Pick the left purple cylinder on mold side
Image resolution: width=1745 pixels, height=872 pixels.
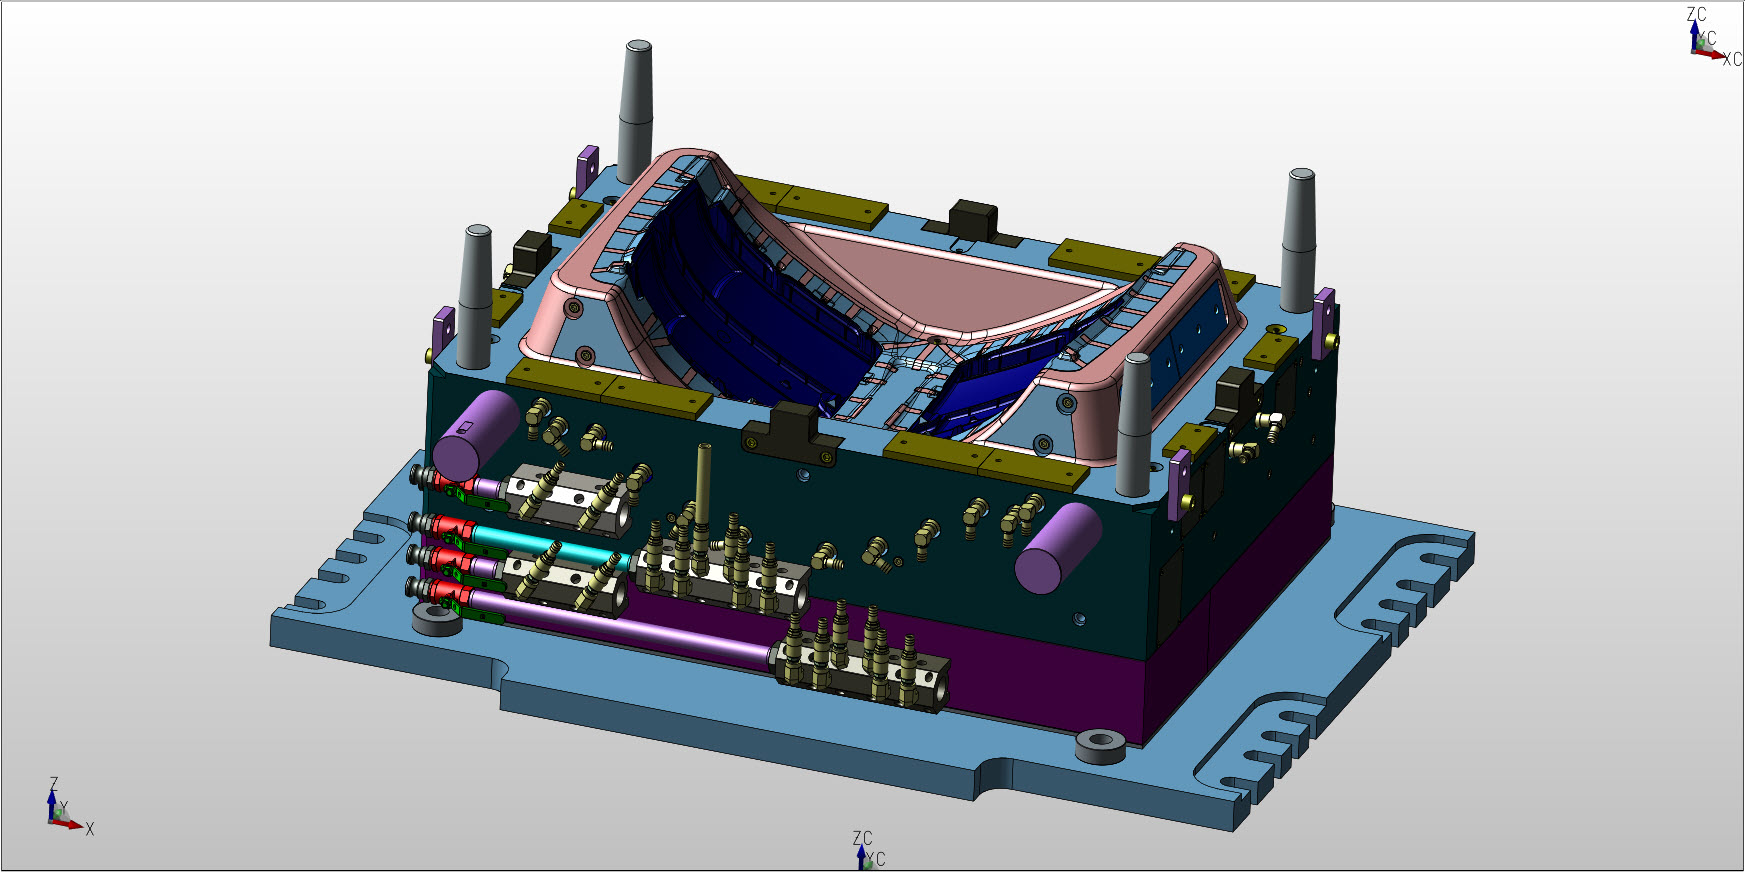(x=474, y=434)
